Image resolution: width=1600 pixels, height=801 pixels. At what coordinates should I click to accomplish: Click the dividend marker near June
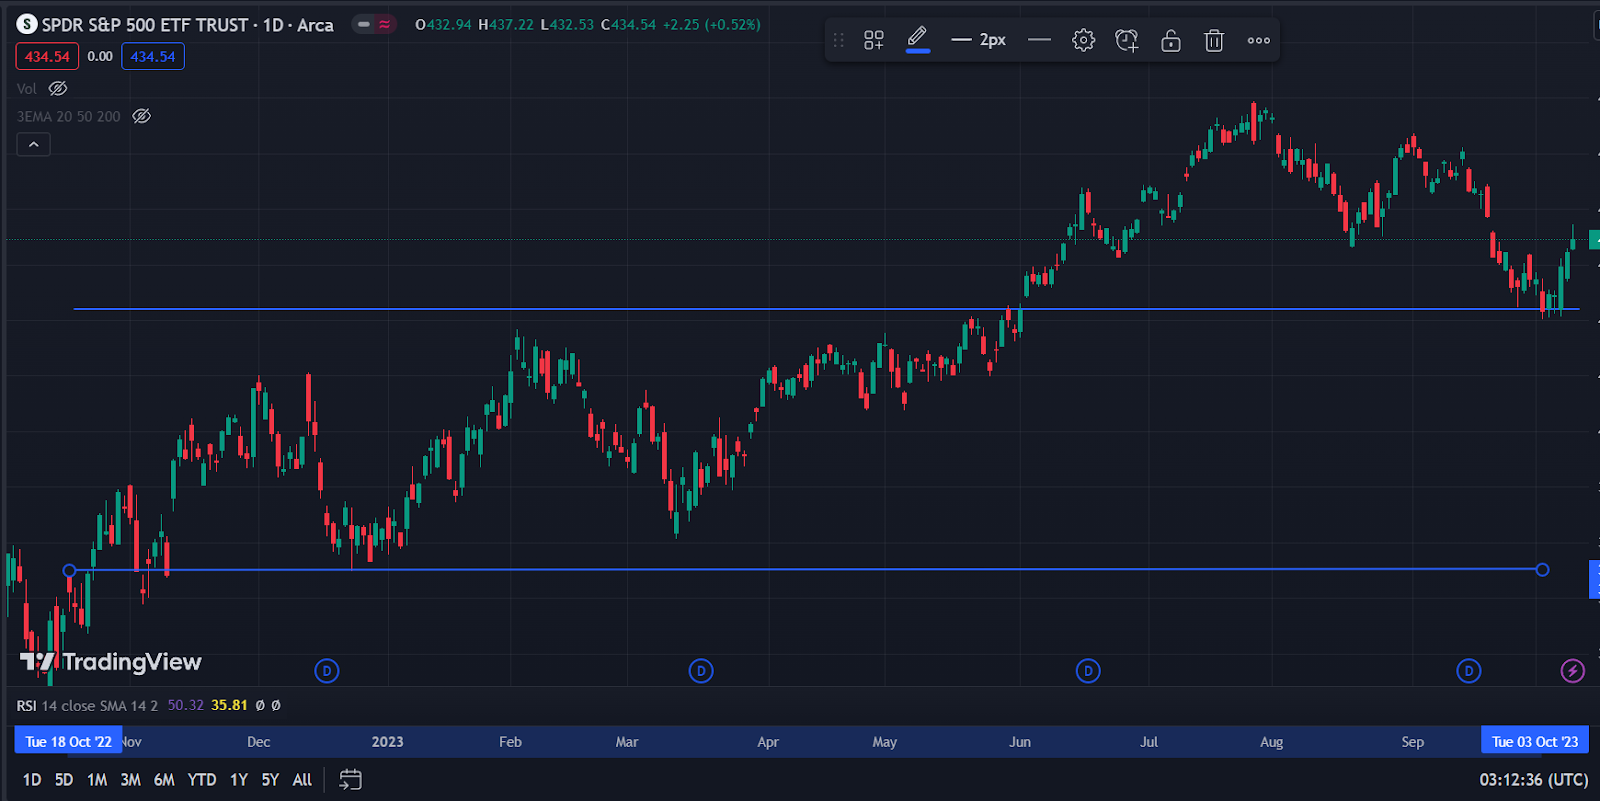click(x=1088, y=671)
